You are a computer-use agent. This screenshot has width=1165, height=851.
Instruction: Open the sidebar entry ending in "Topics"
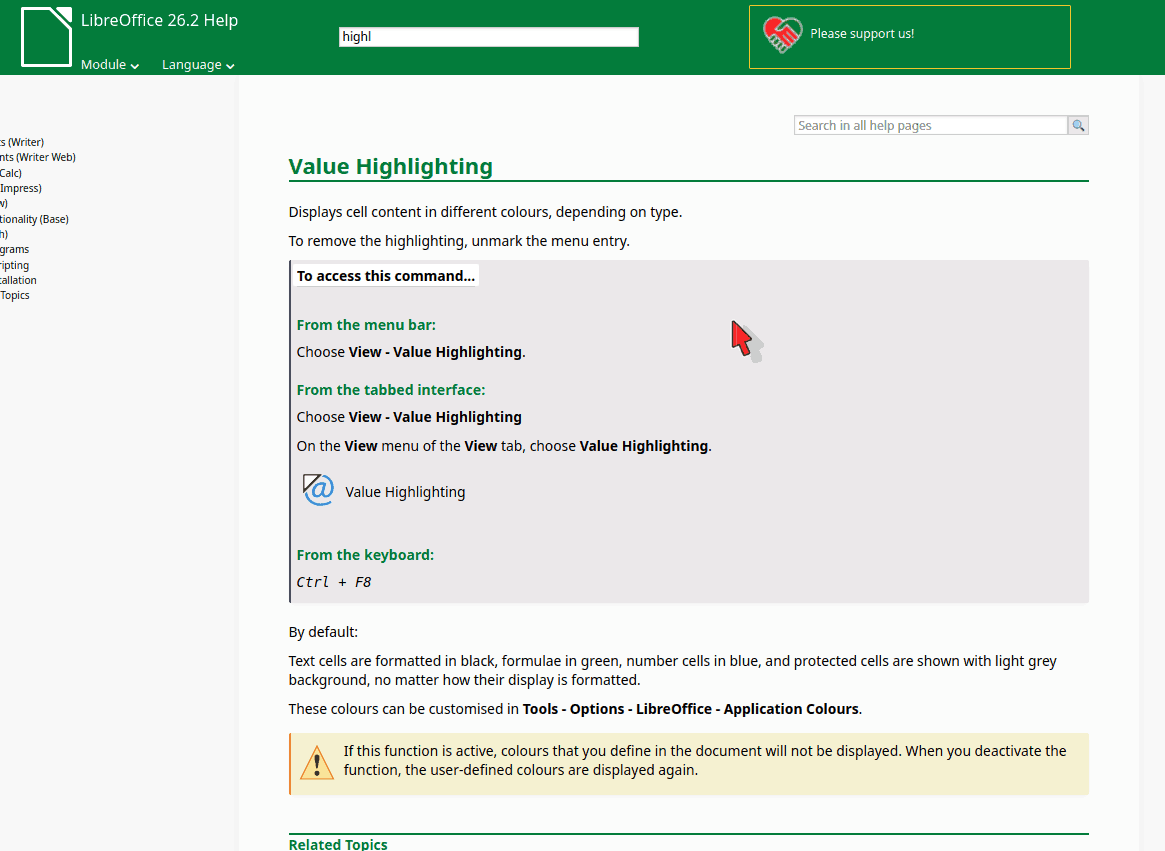coord(15,295)
